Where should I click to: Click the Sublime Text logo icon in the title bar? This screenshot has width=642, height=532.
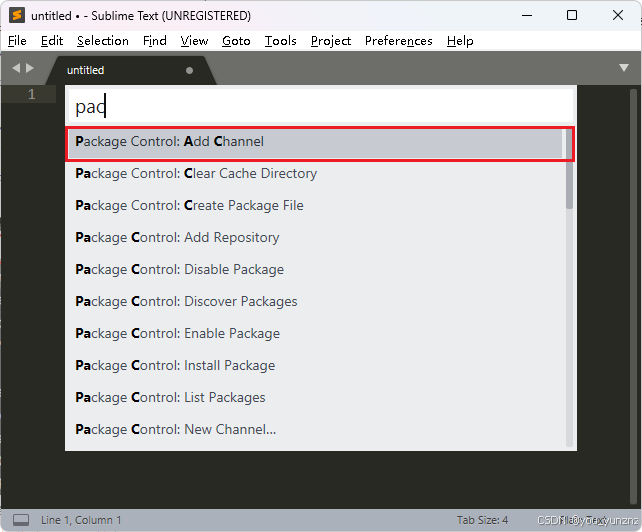tap(17, 16)
